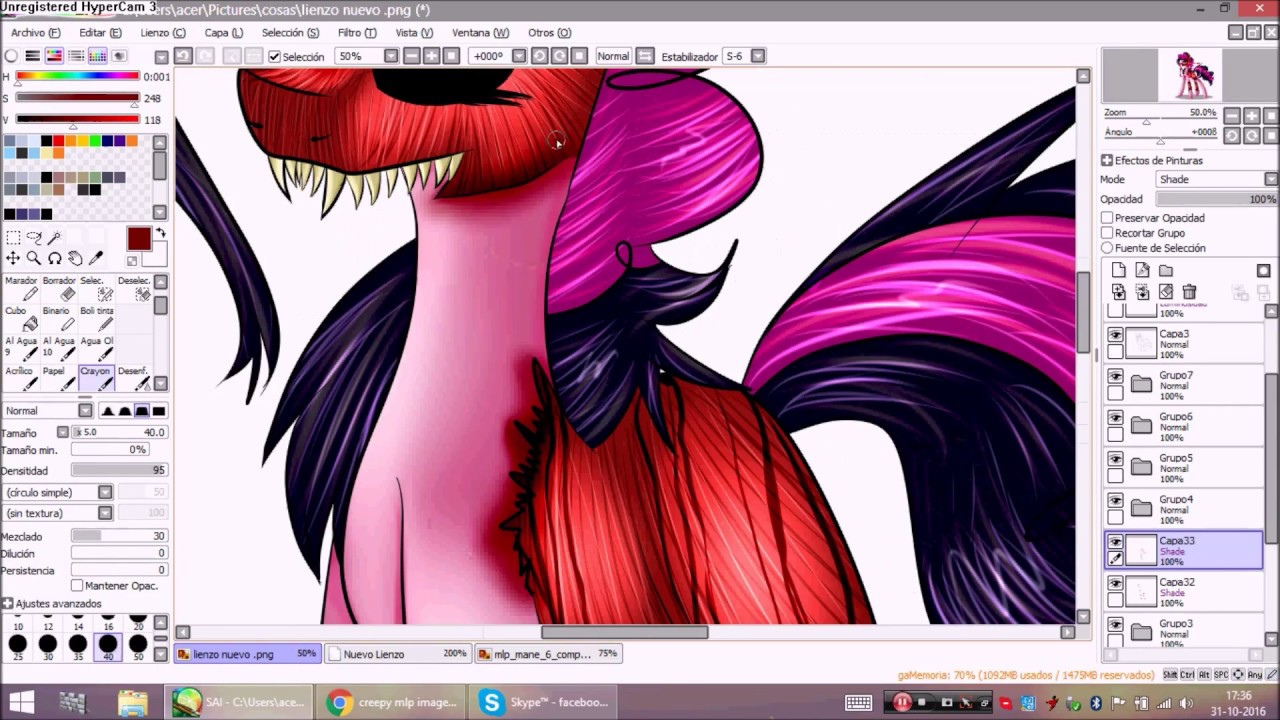
Task: Select the Zoom magnifier tool
Action: click(34, 259)
